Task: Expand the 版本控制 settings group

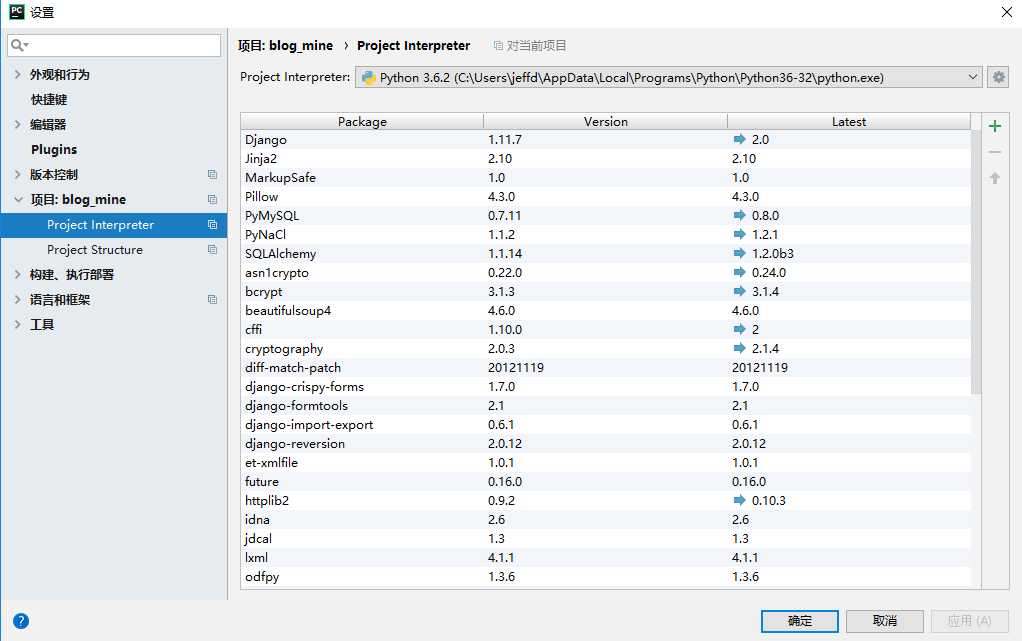Action: (18, 174)
